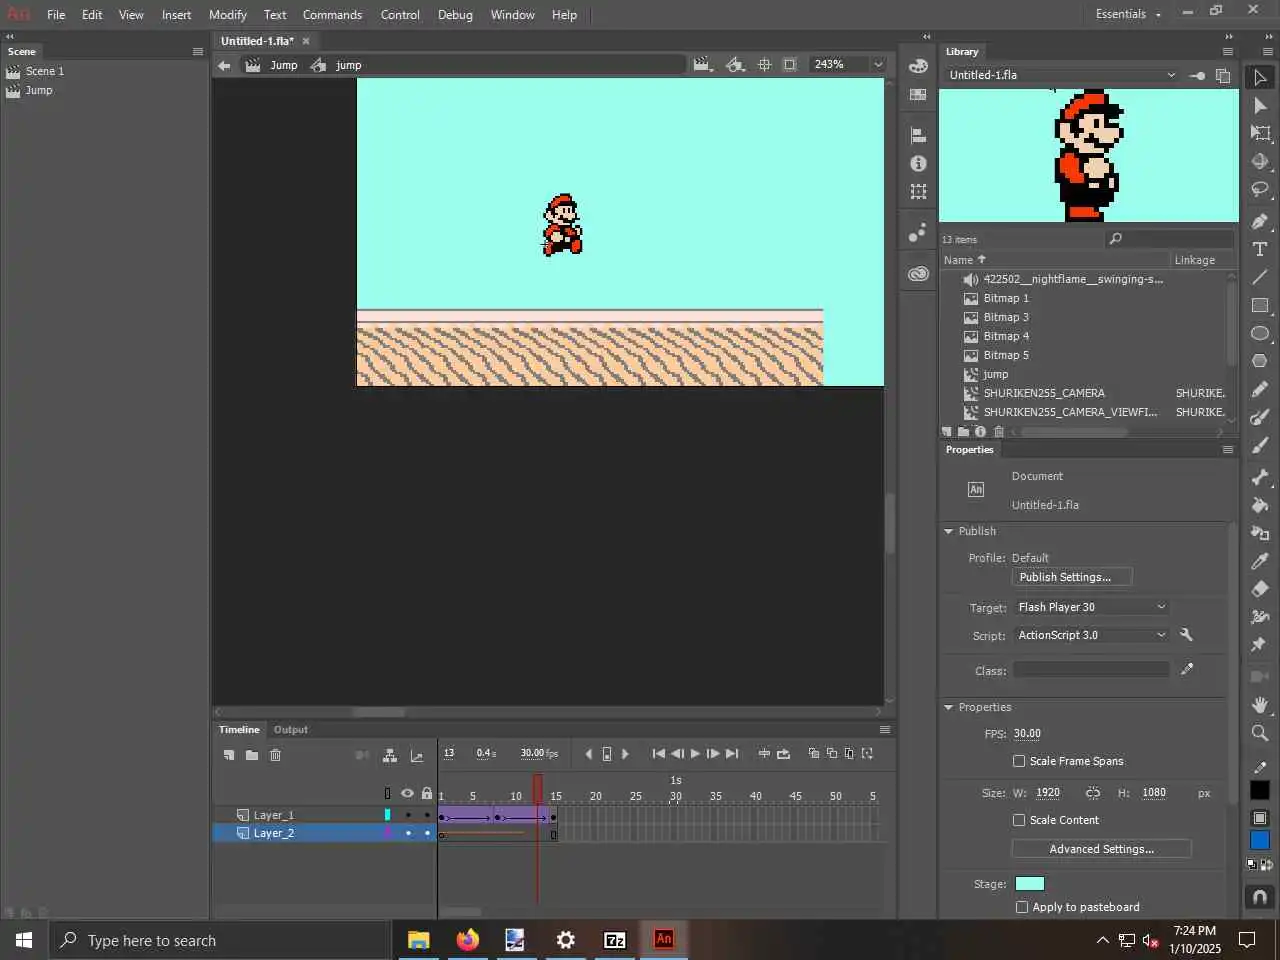The image size is (1280, 960).
Task: Select the Eyedropper tool
Action: click(1260, 561)
